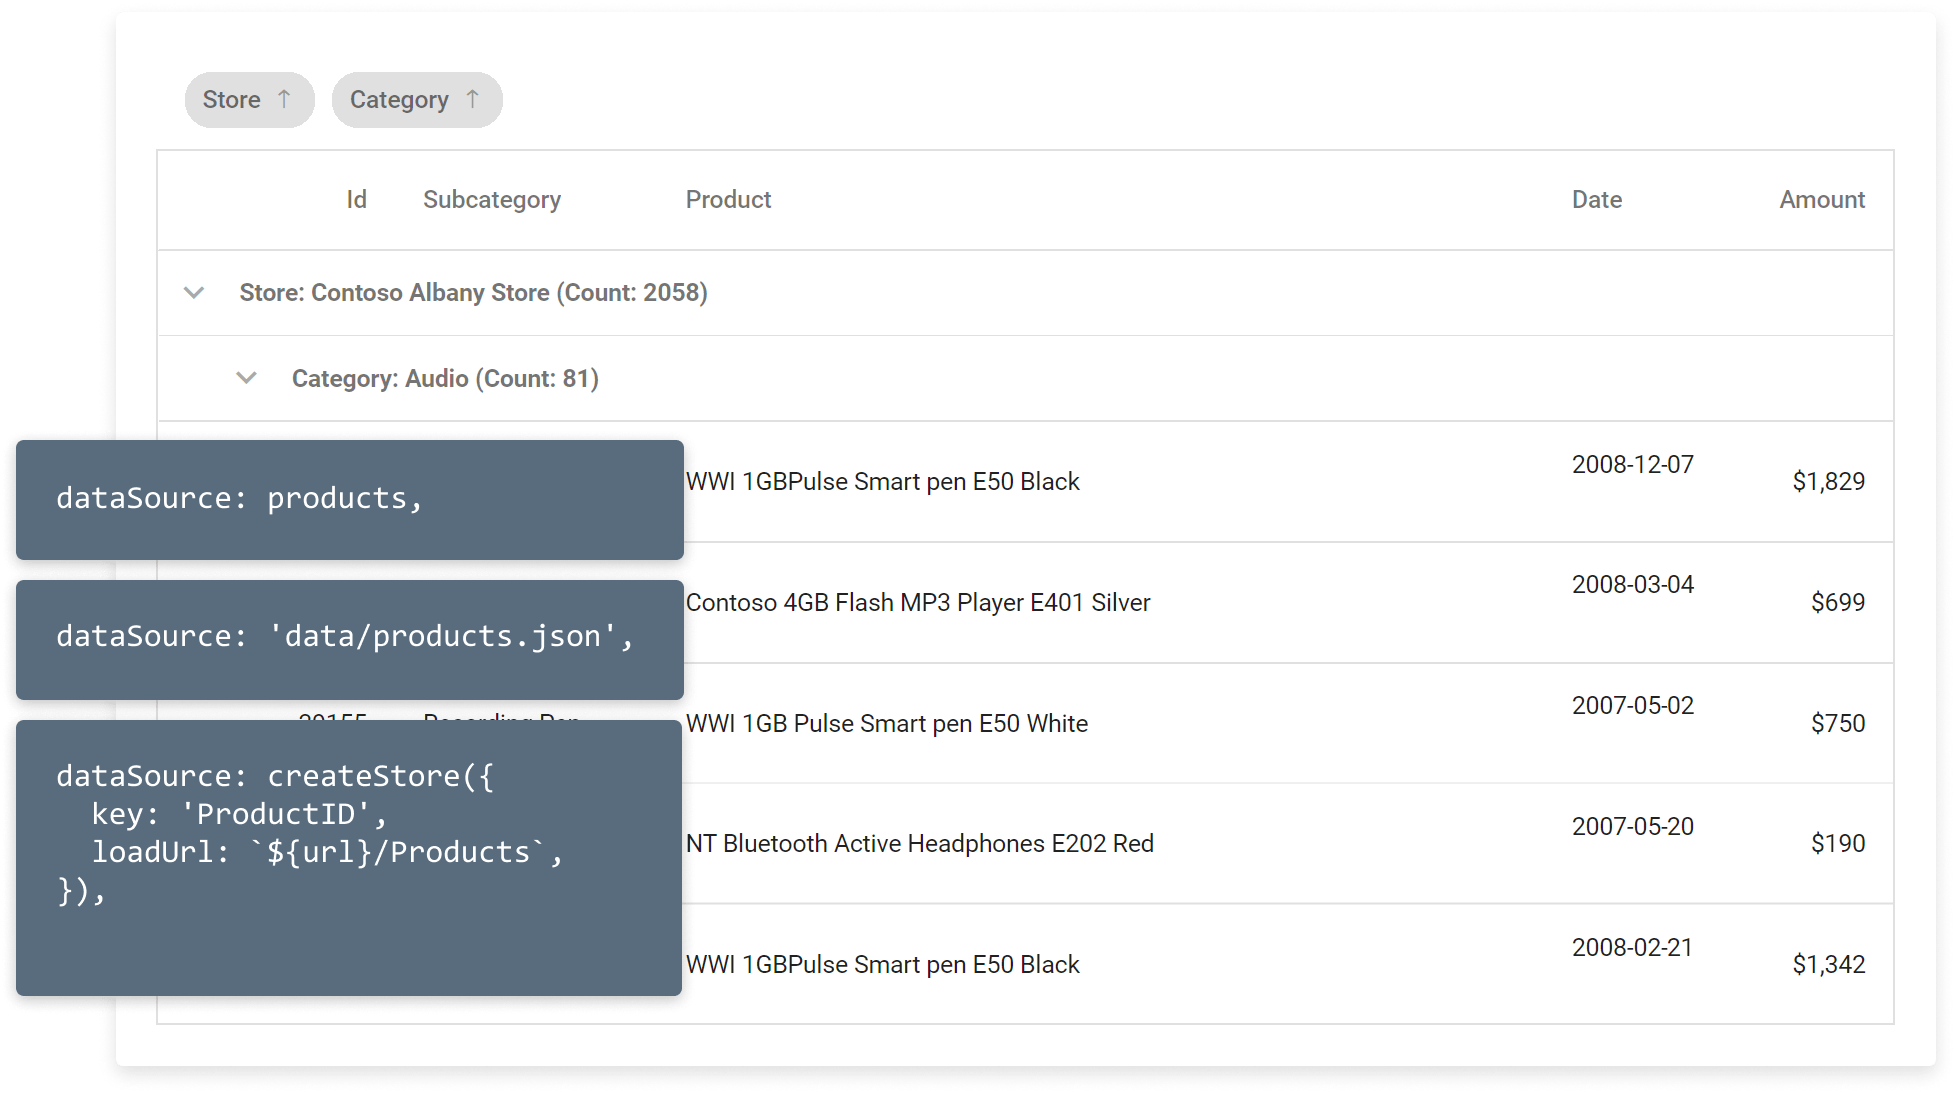Sort by the Subcategory column header
This screenshot has height=1094, width=1956.
coord(491,200)
